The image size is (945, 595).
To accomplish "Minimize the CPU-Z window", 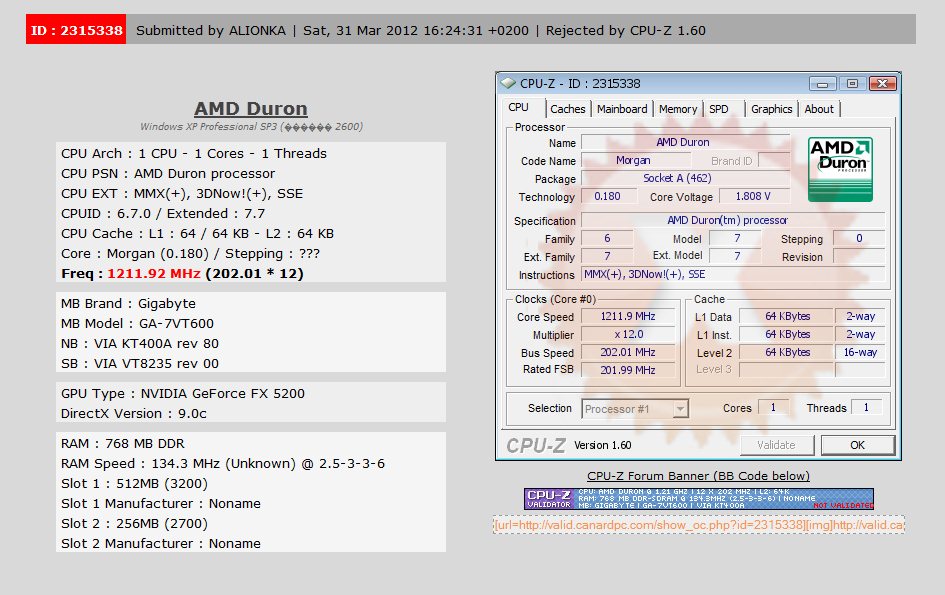I will (x=822, y=83).
